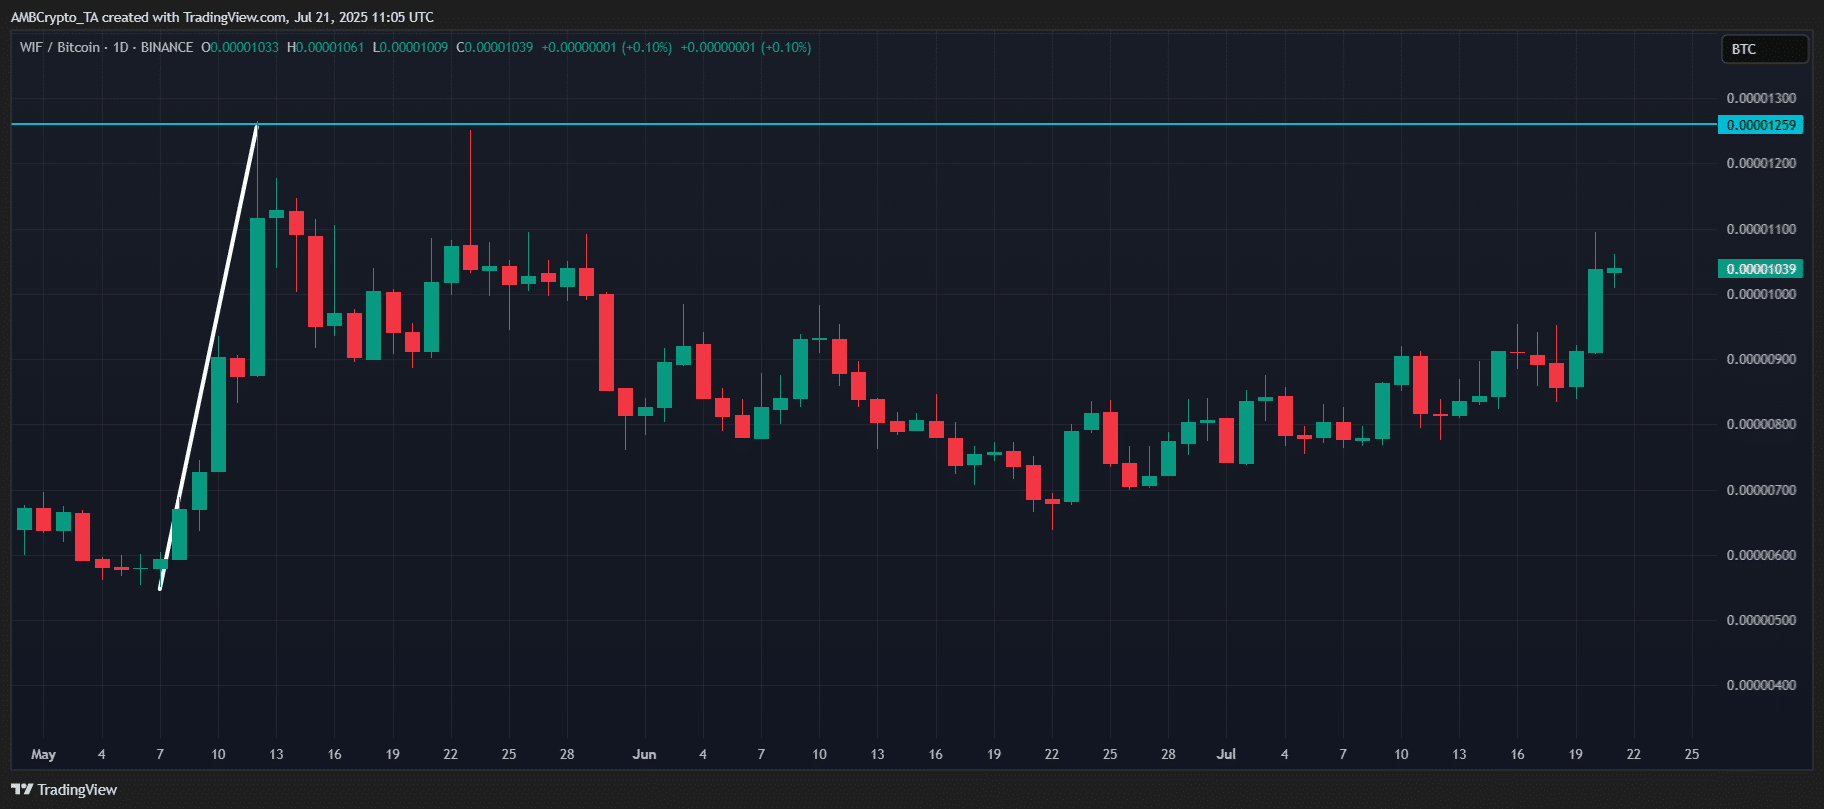Click the red candle with long wick near May 23
Image resolution: width=1824 pixels, height=809 pixels.
pos(470,256)
